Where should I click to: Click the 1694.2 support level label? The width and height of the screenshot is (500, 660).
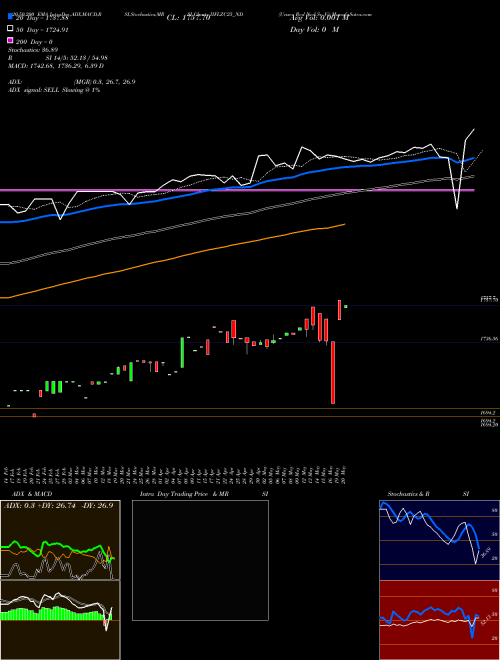point(489,413)
